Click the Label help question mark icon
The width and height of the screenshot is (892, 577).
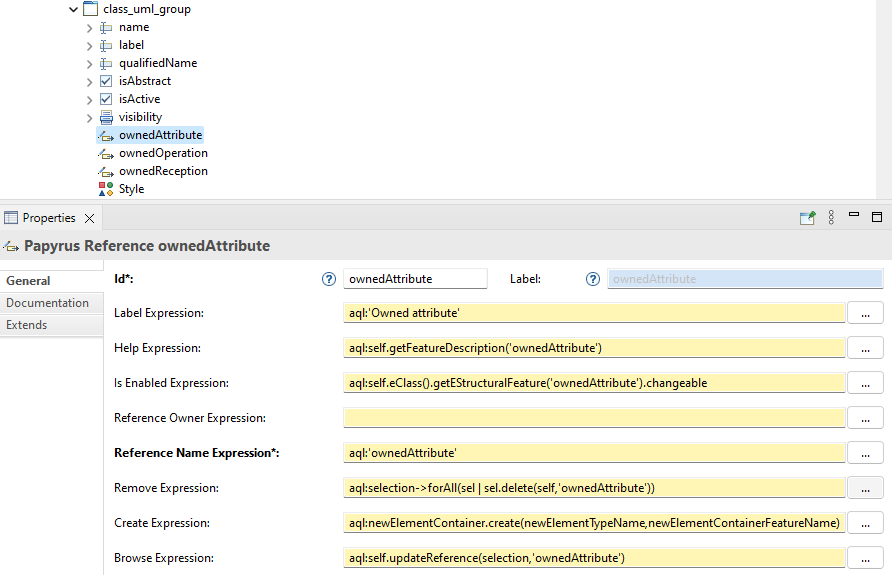593,279
